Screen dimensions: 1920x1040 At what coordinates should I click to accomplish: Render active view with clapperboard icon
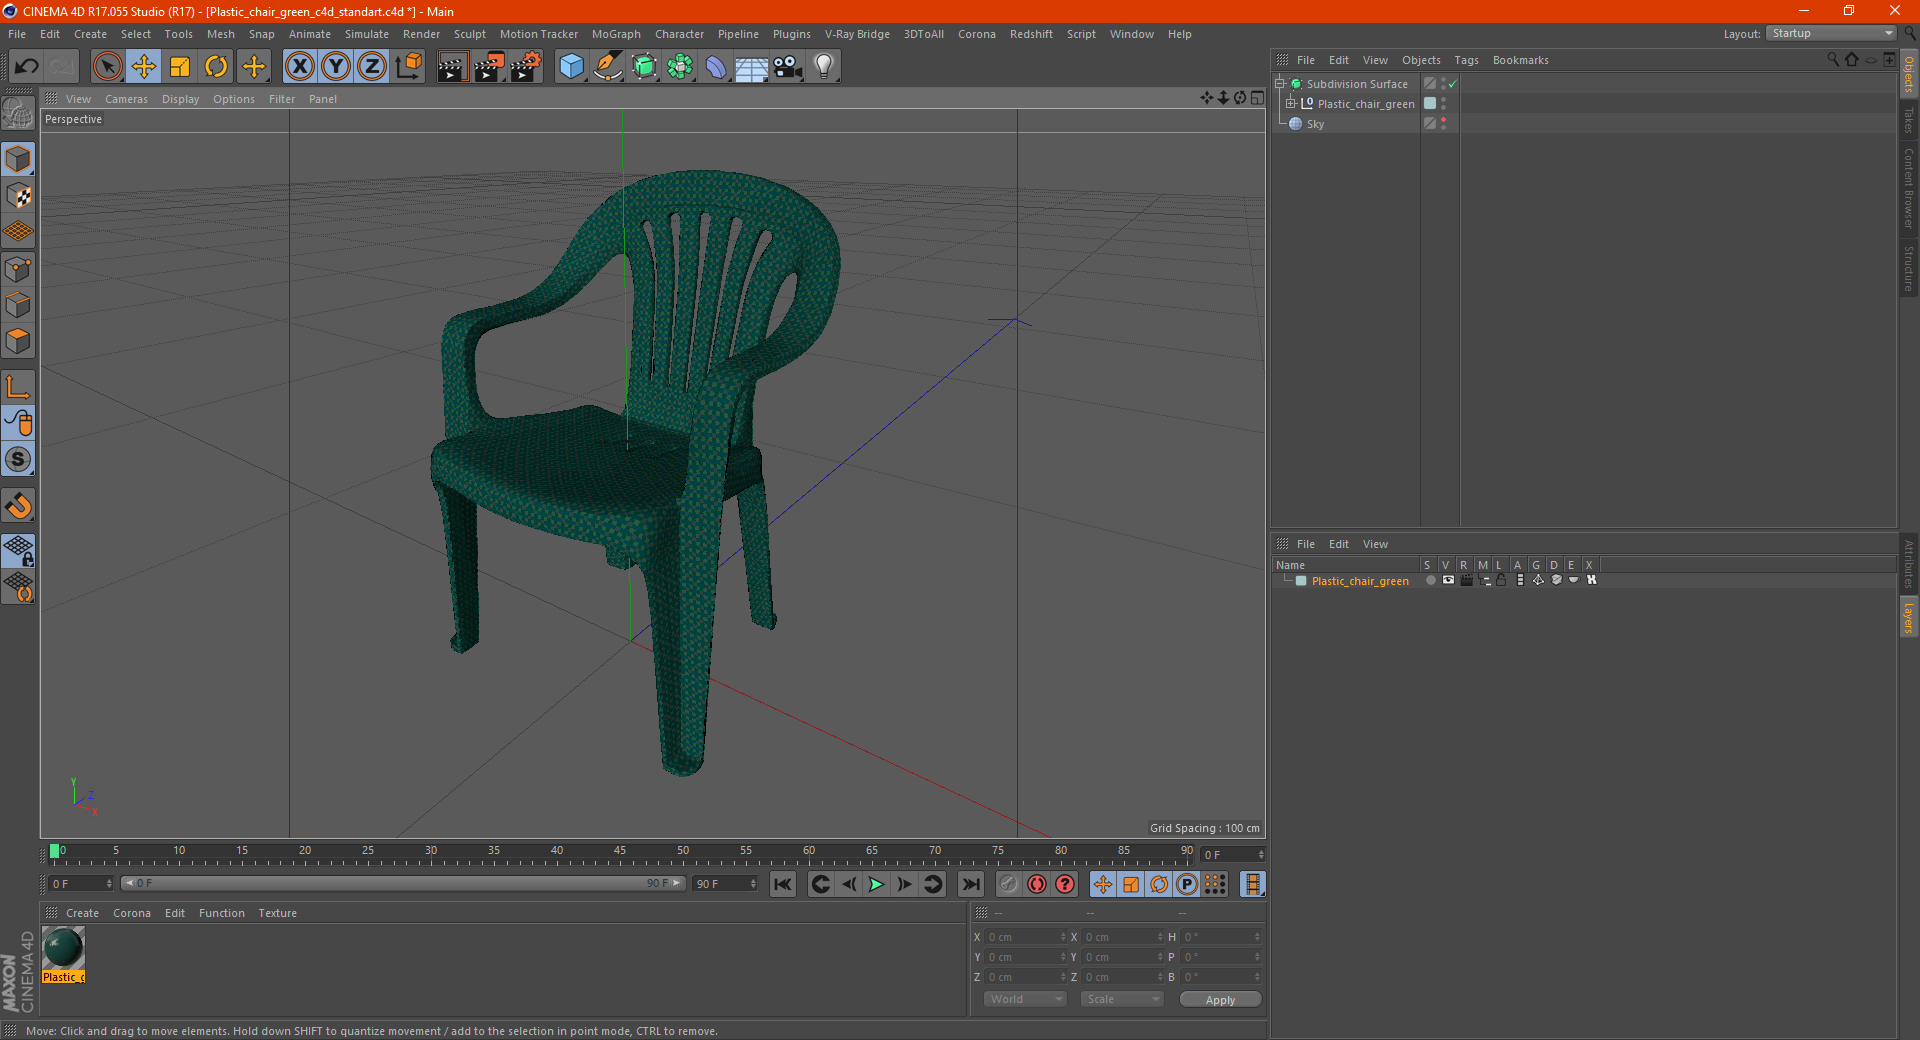point(452,67)
